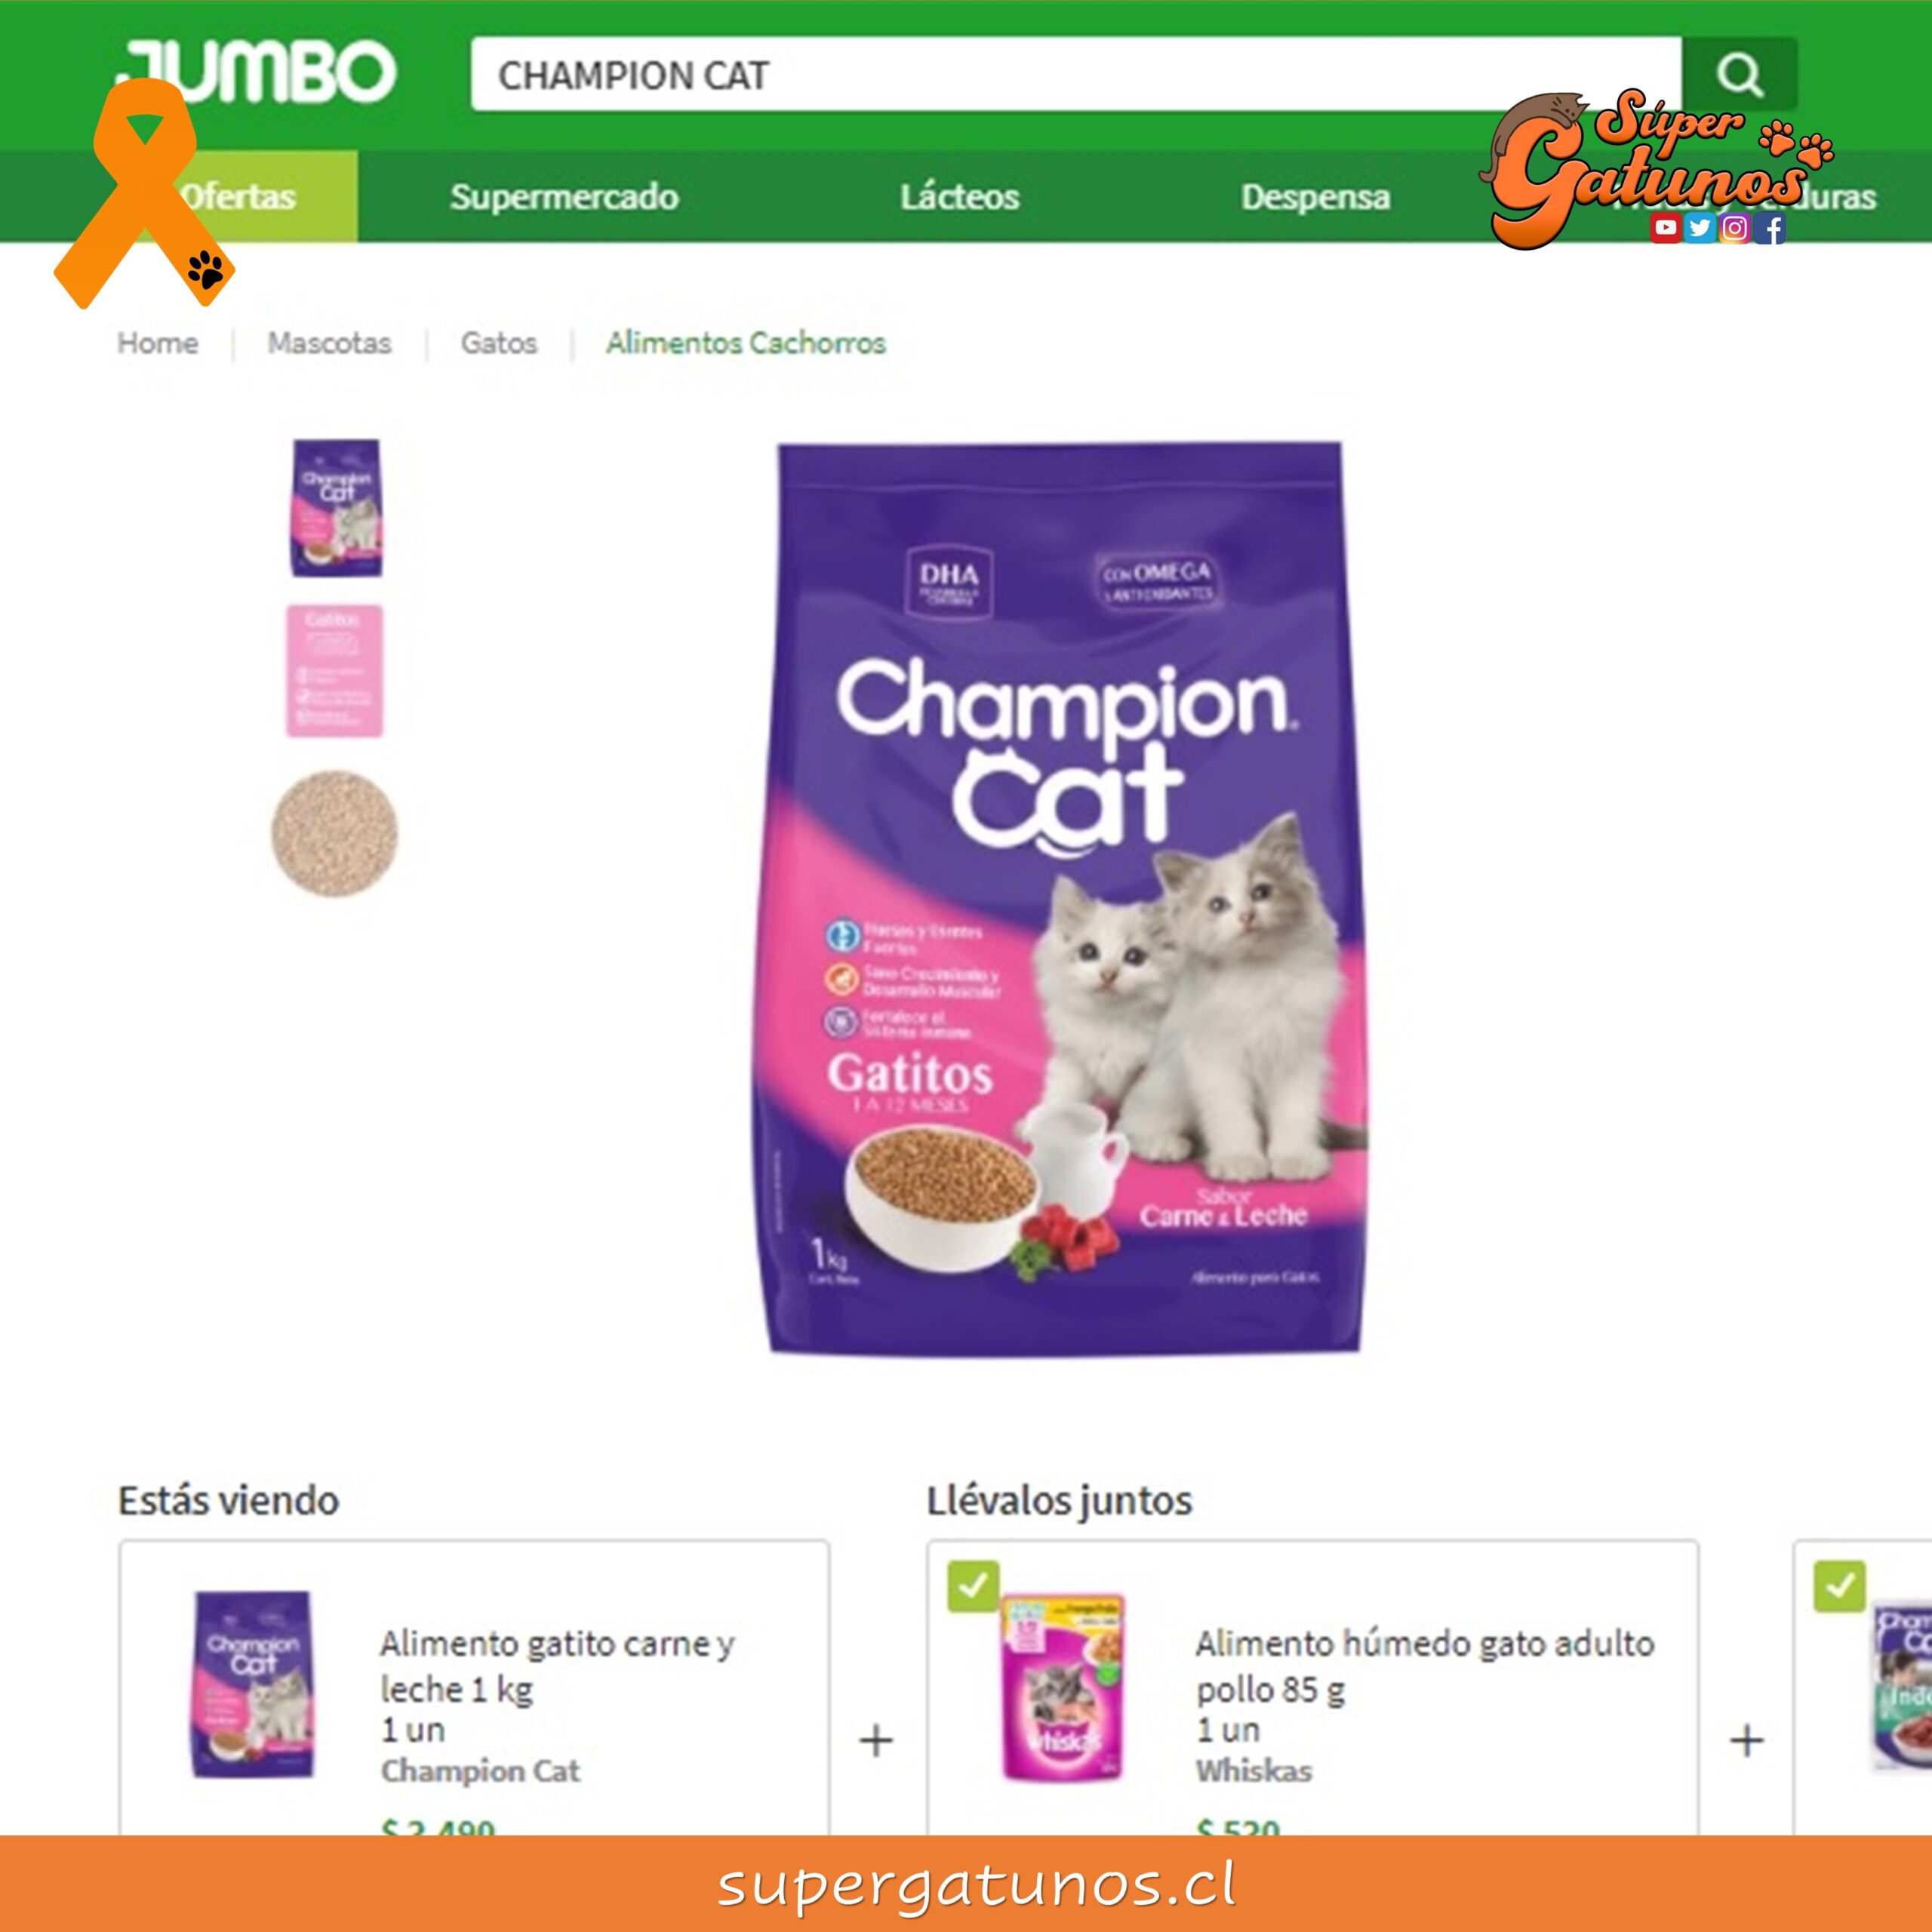
Task: Uncheck the Whiskas pollo product checkbox
Action: pos(973,1585)
